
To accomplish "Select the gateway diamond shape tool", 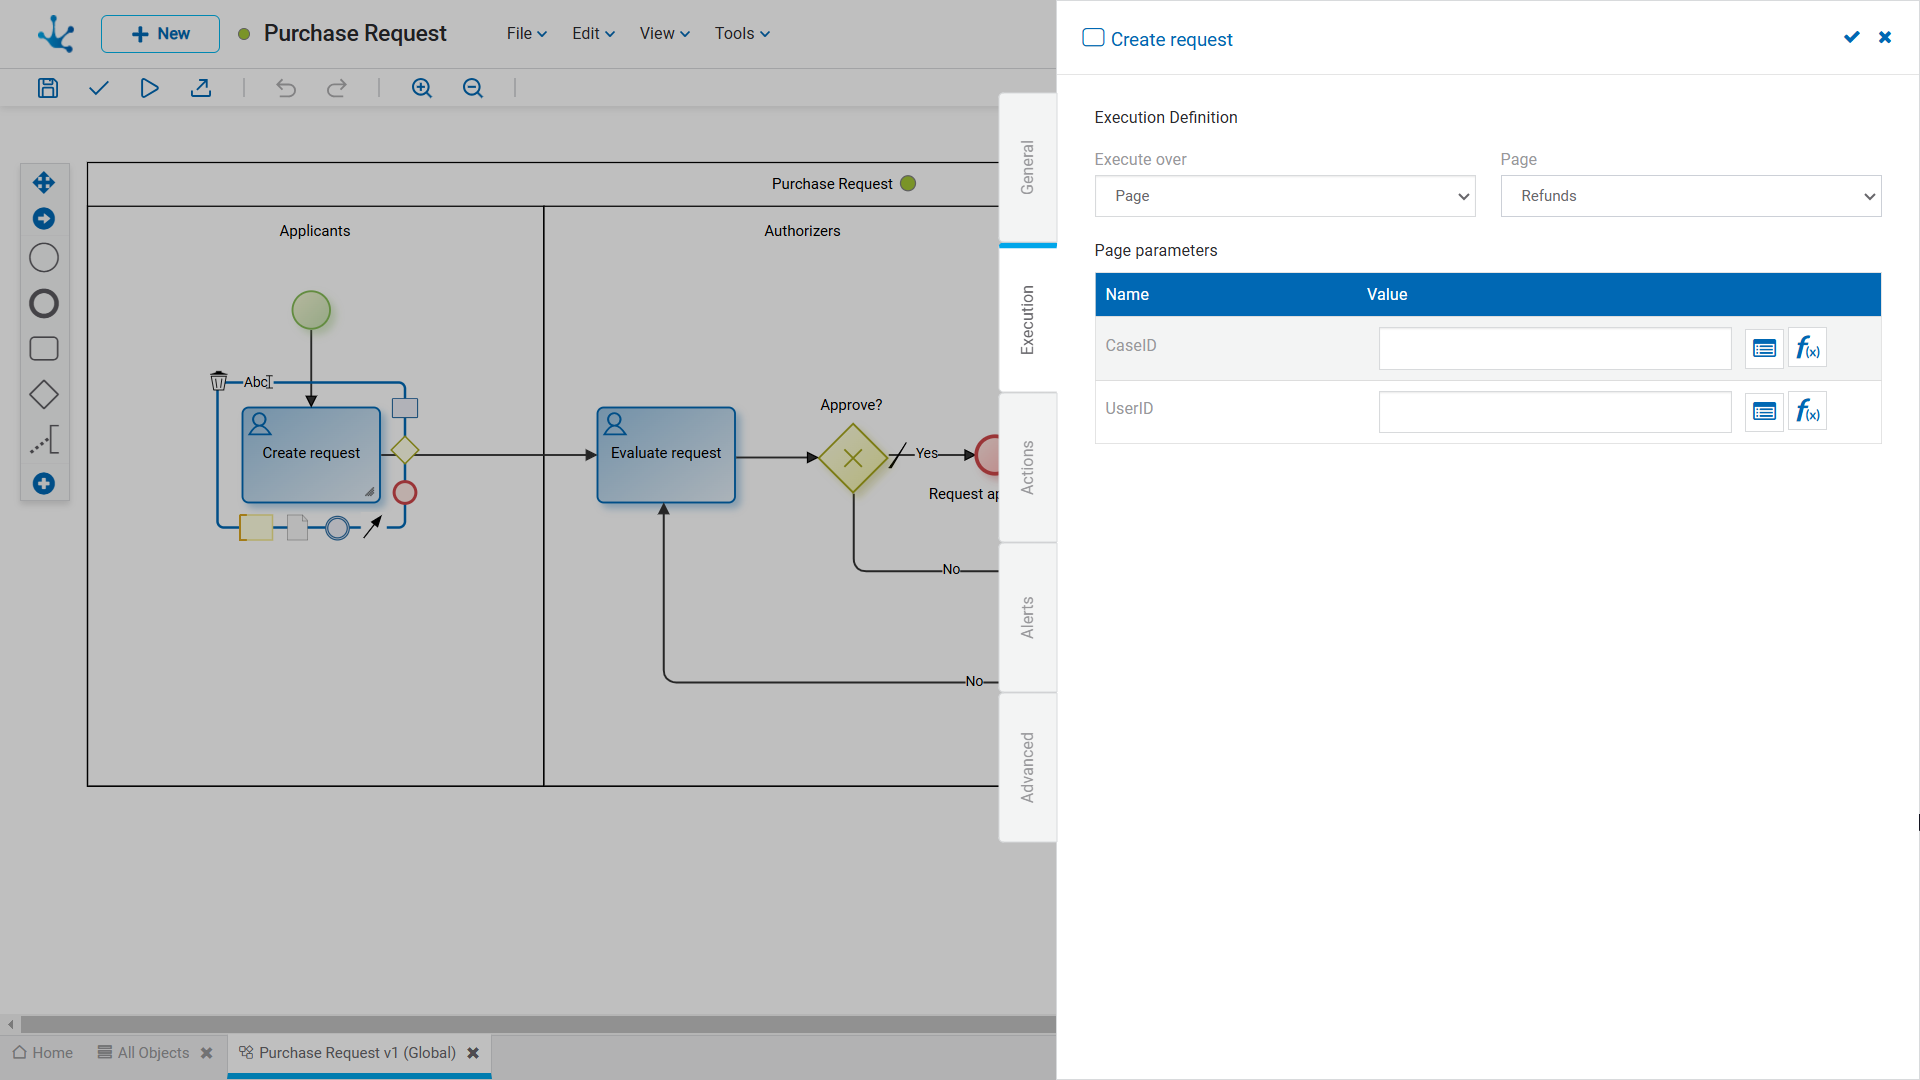I will [x=44, y=394].
